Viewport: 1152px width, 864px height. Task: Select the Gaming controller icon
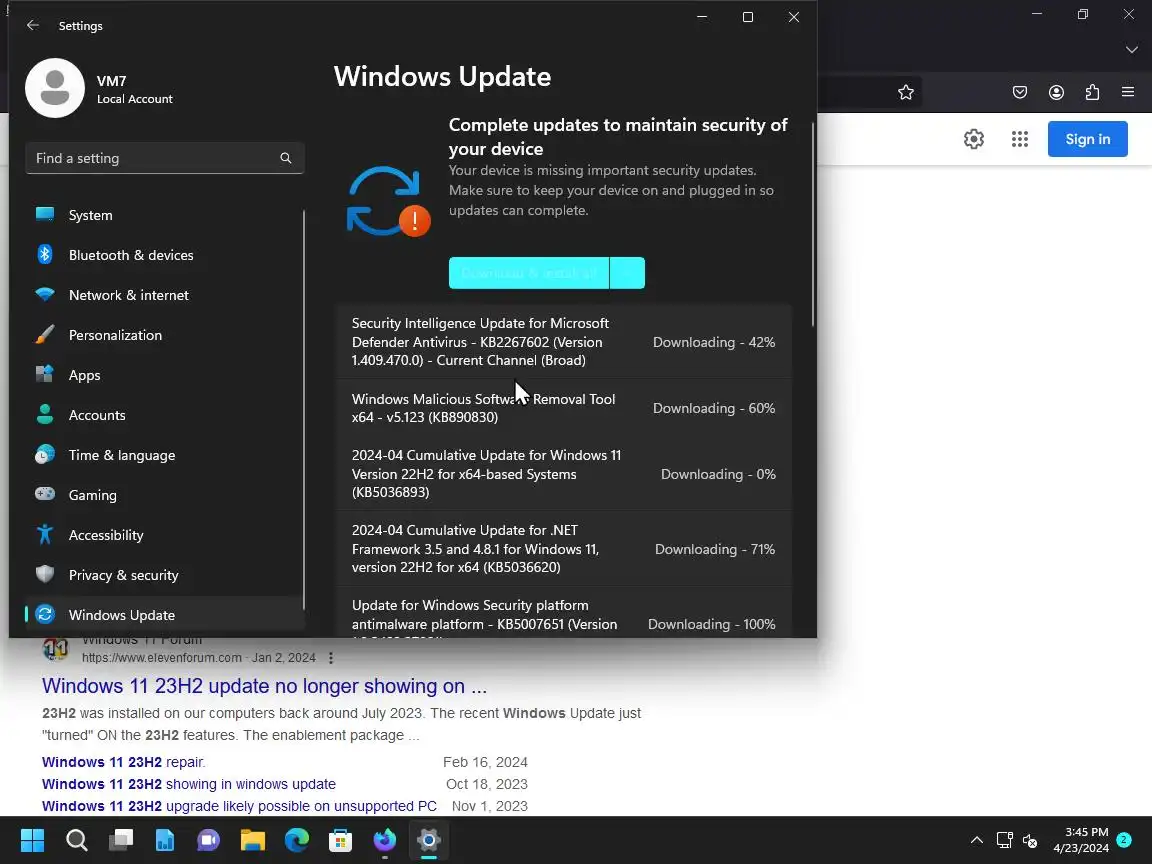tap(45, 494)
